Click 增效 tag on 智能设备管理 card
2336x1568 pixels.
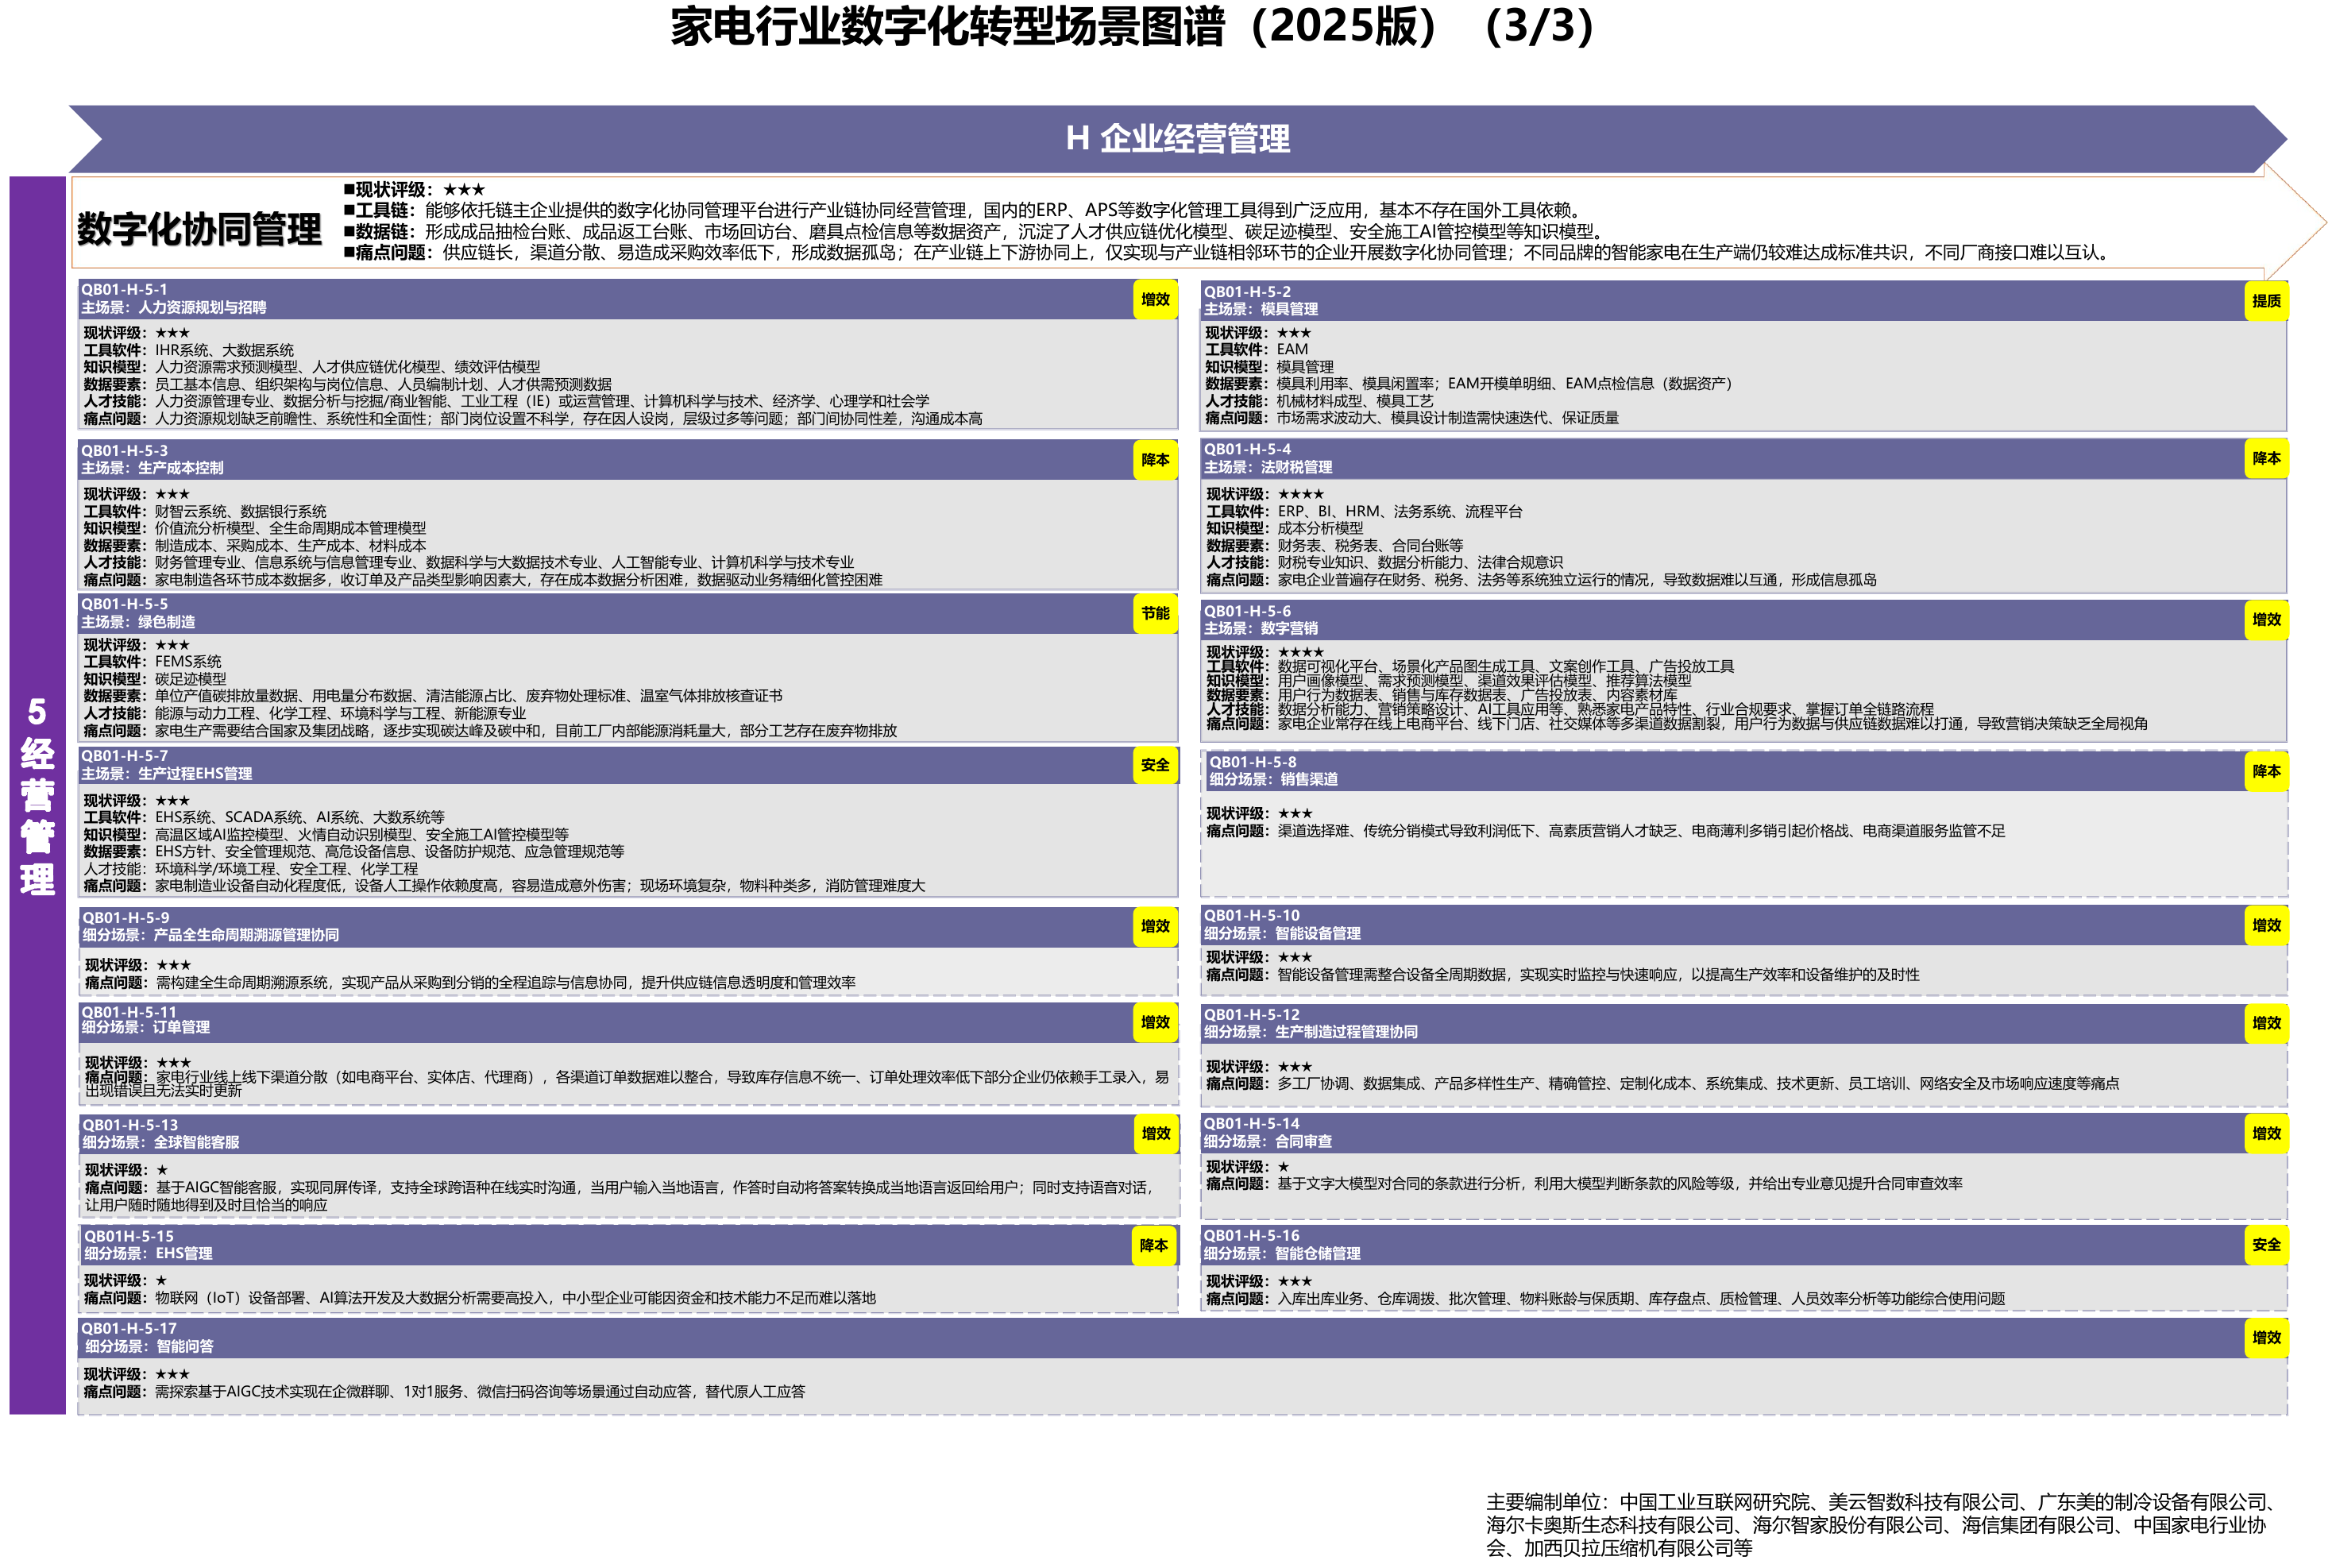coord(2266,925)
